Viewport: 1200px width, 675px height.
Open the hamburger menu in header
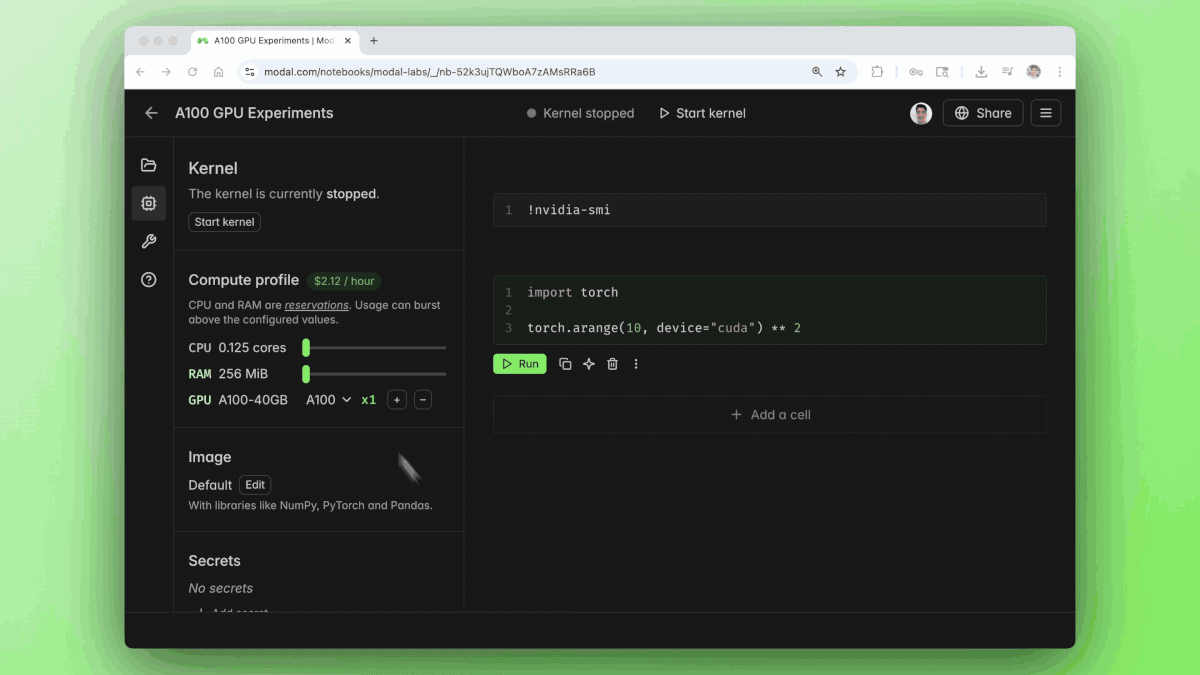pos(1046,113)
